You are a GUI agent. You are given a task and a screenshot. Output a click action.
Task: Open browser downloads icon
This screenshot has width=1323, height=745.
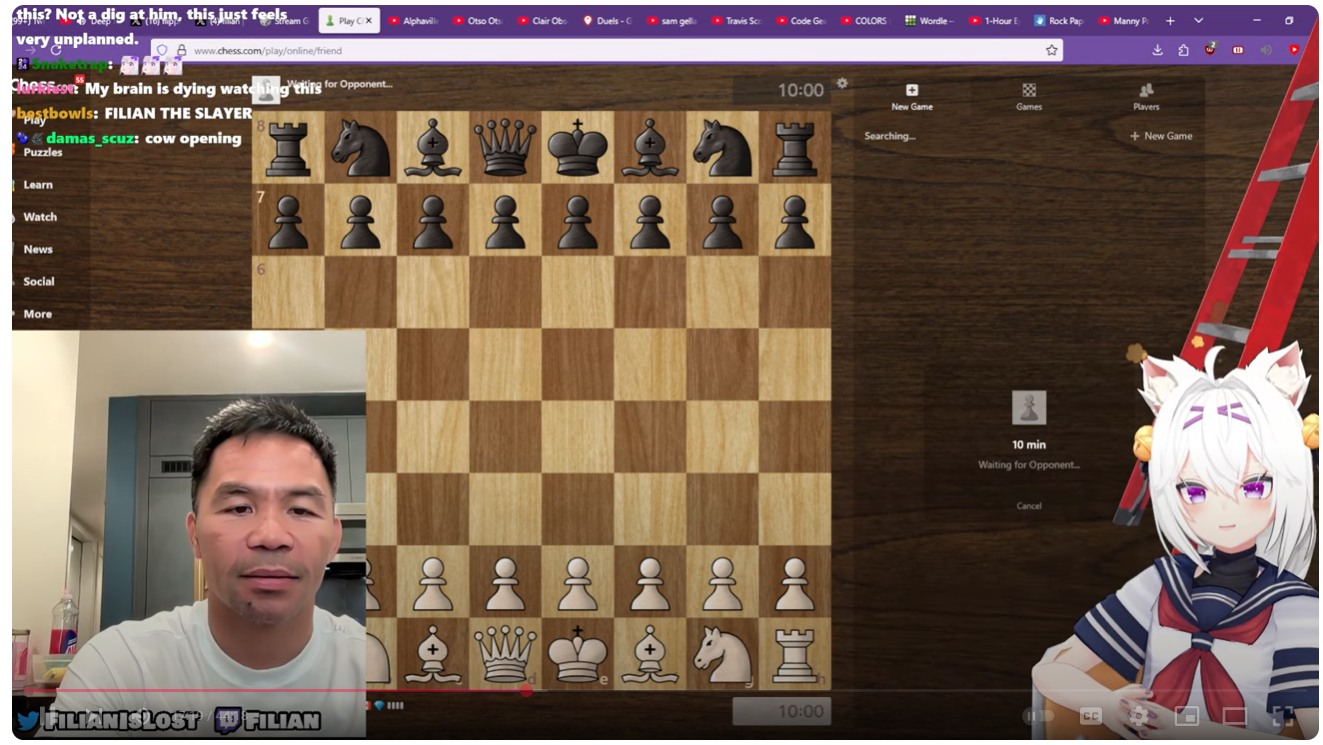point(1157,50)
